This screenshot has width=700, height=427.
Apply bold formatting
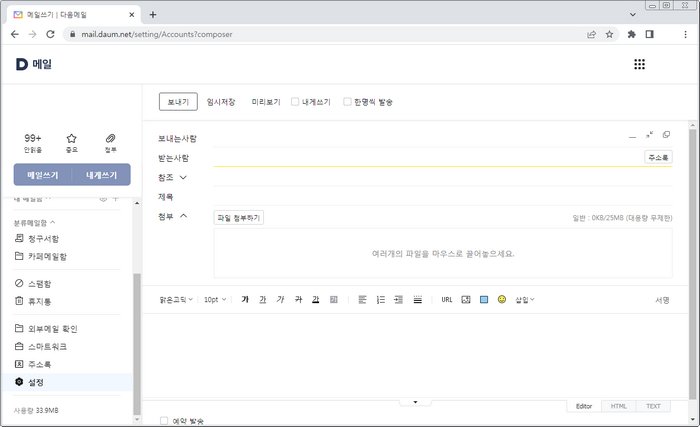[245, 300]
